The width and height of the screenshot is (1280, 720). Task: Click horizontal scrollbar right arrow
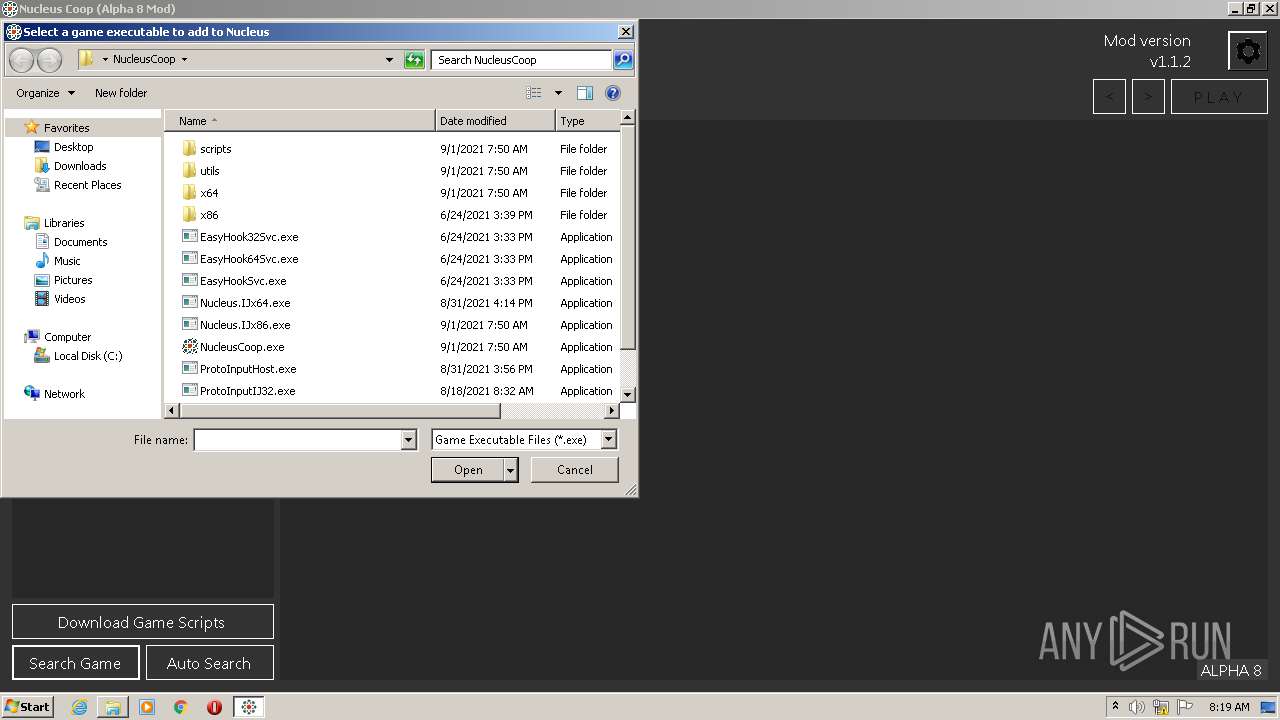612,411
